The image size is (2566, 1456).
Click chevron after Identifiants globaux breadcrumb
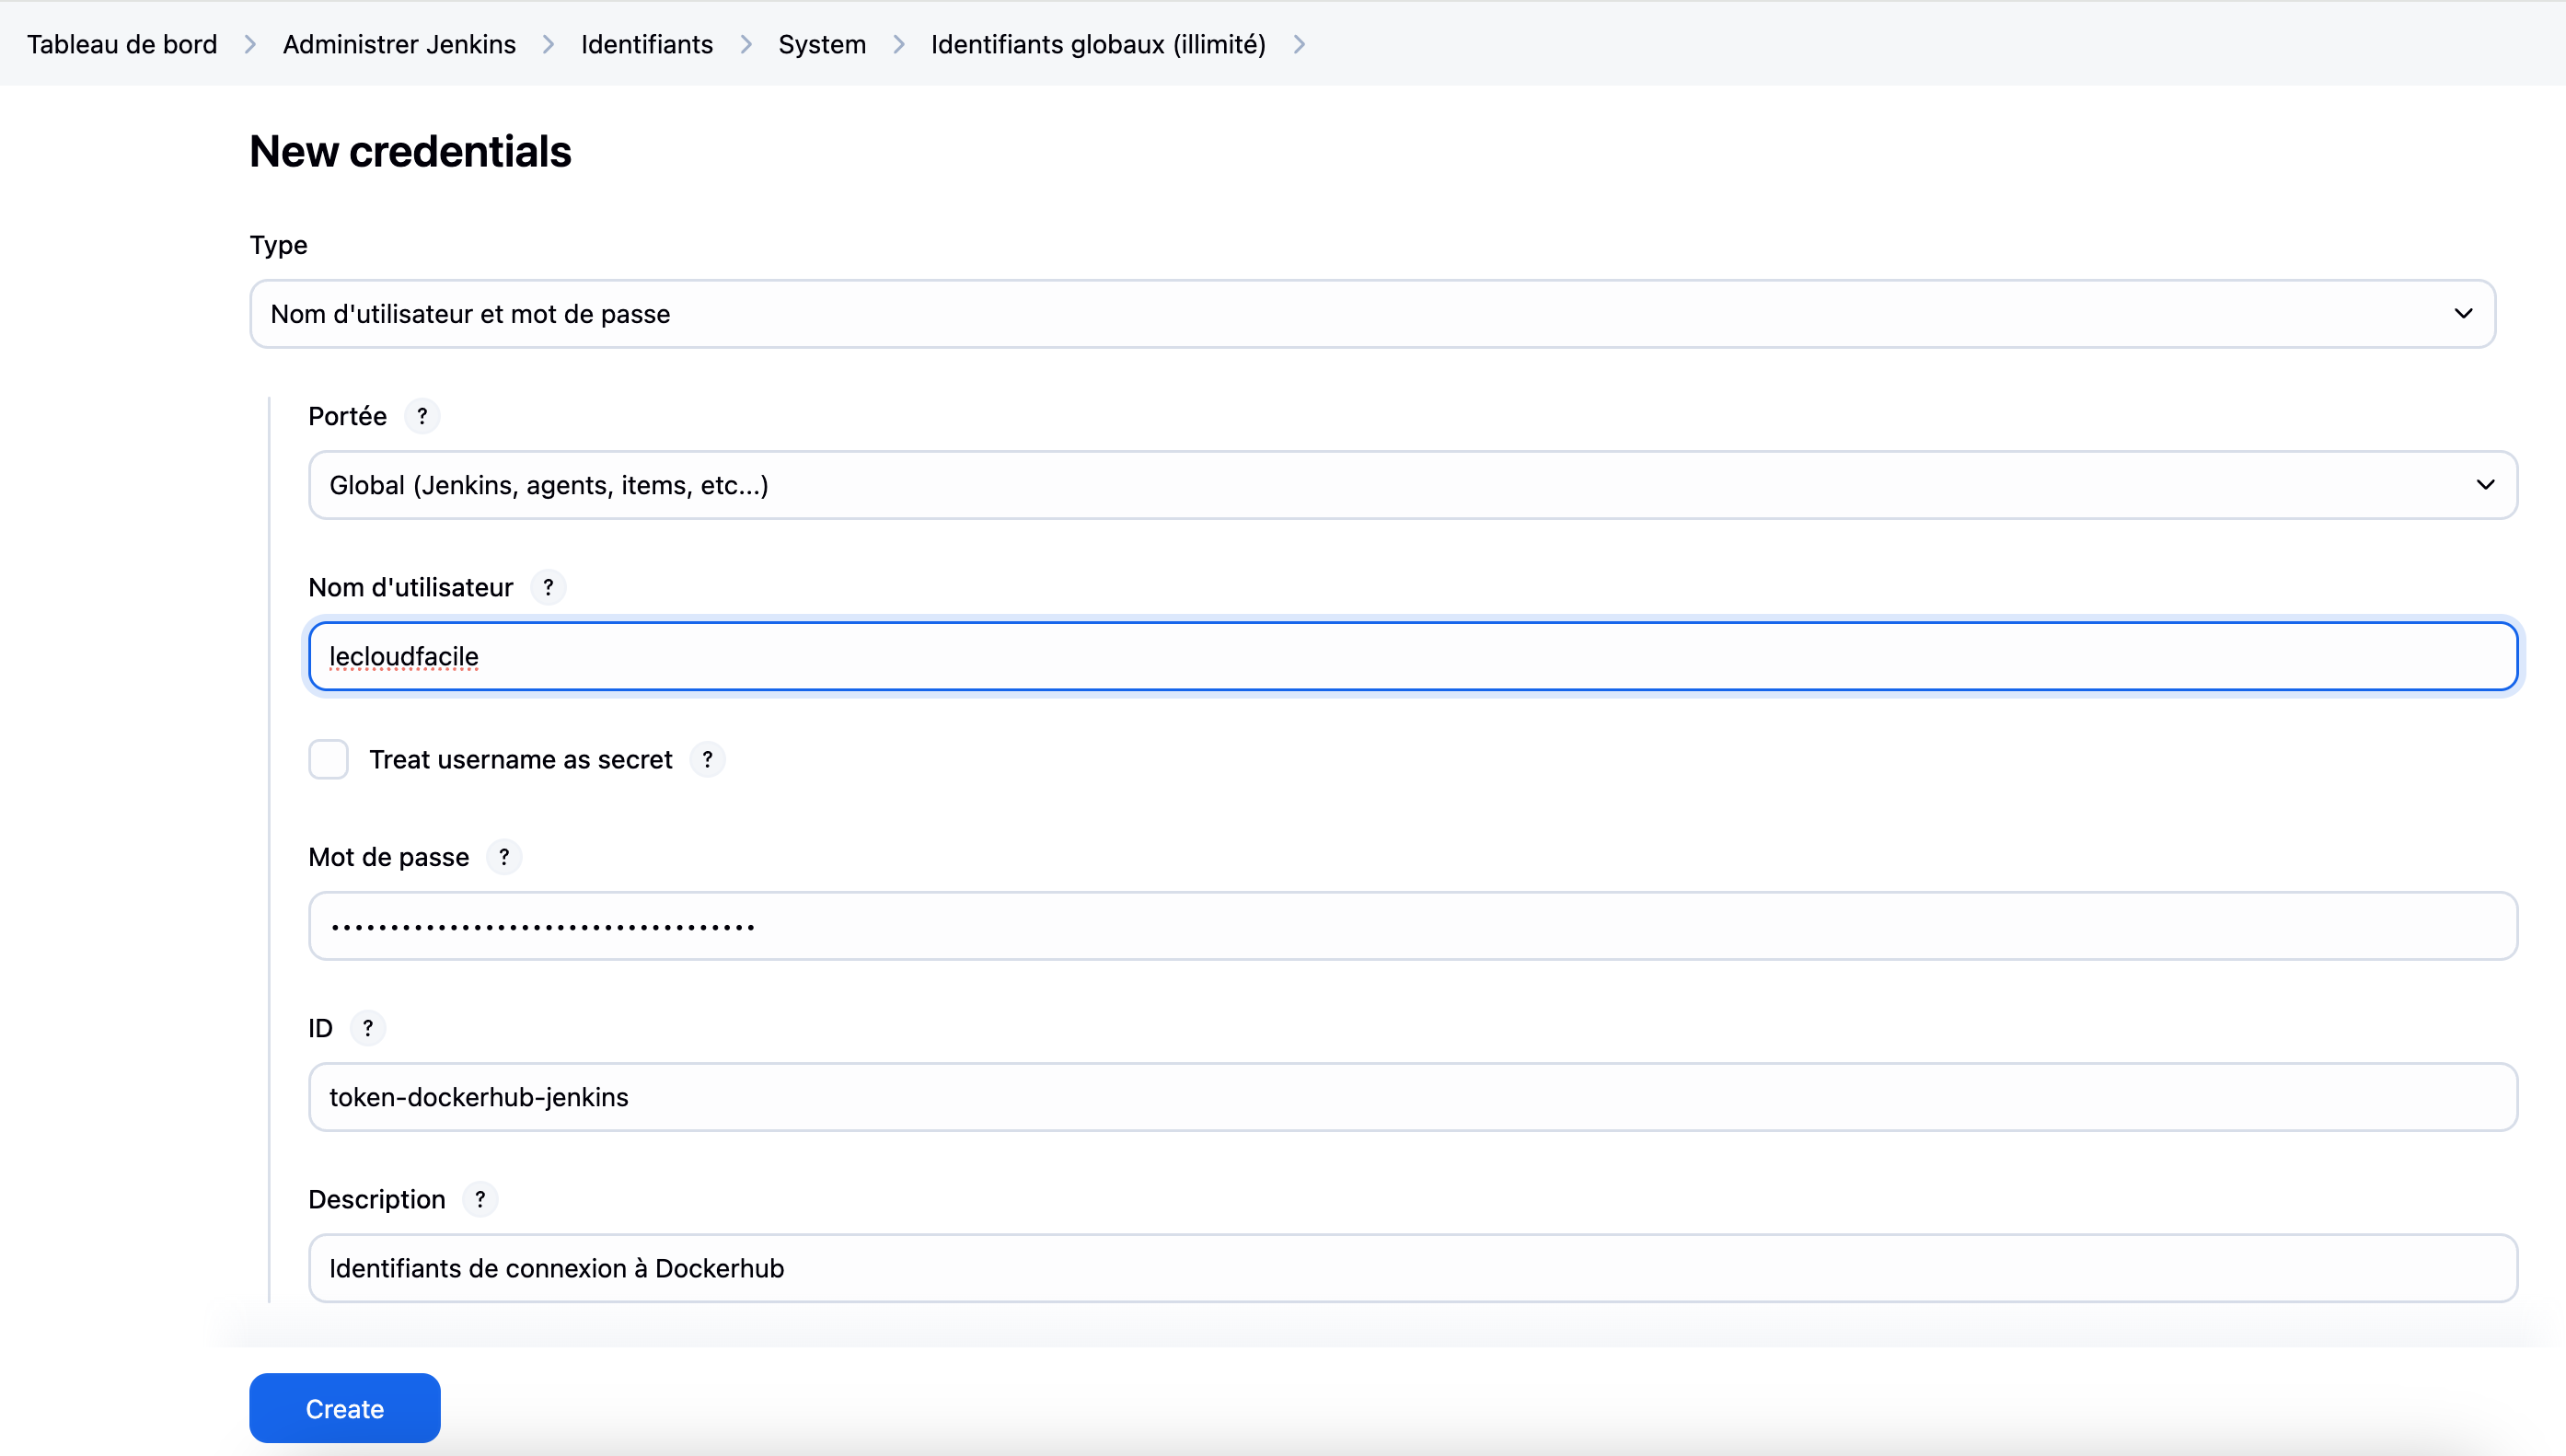coord(1299,45)
